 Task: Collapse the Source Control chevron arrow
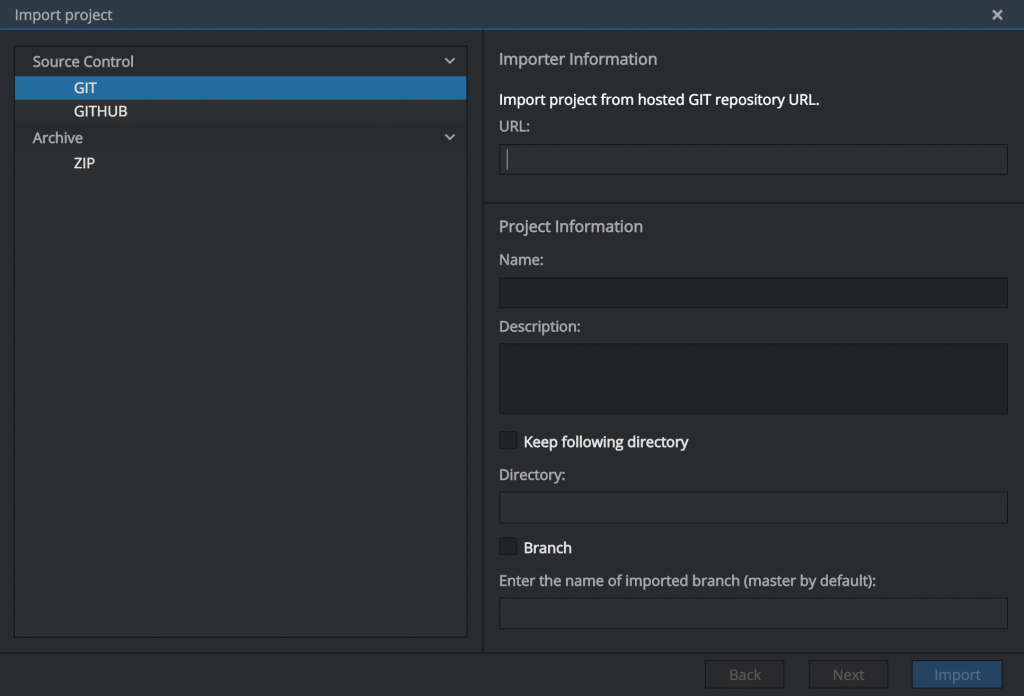click(x=450, y=61)
